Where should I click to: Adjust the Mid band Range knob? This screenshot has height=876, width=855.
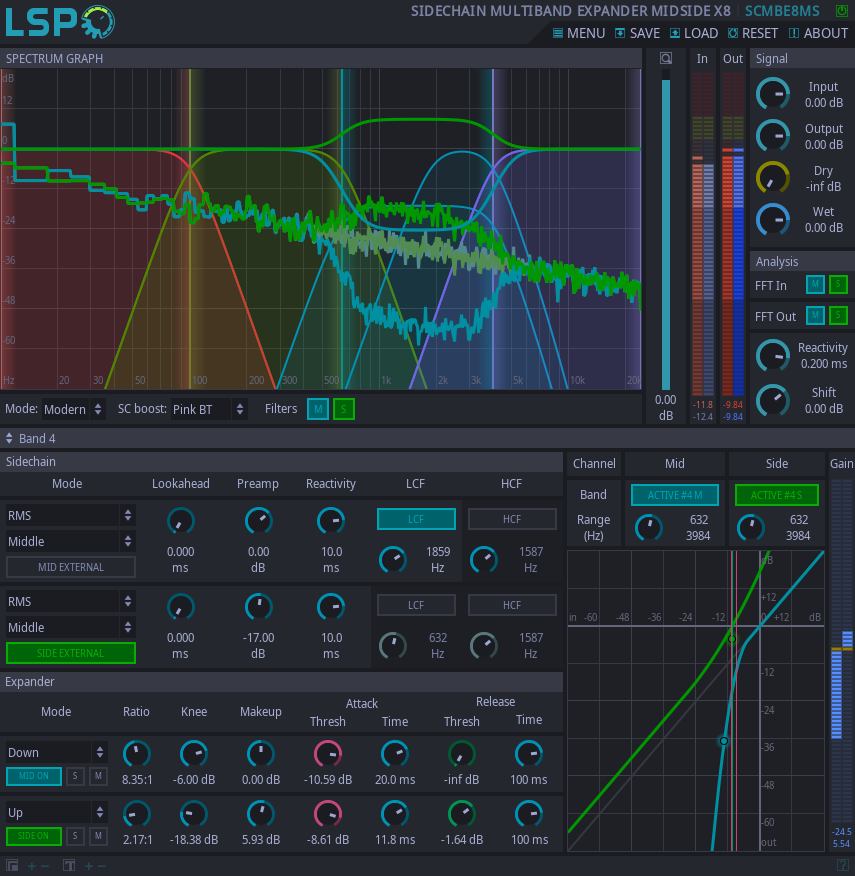[x=649, y=528]
